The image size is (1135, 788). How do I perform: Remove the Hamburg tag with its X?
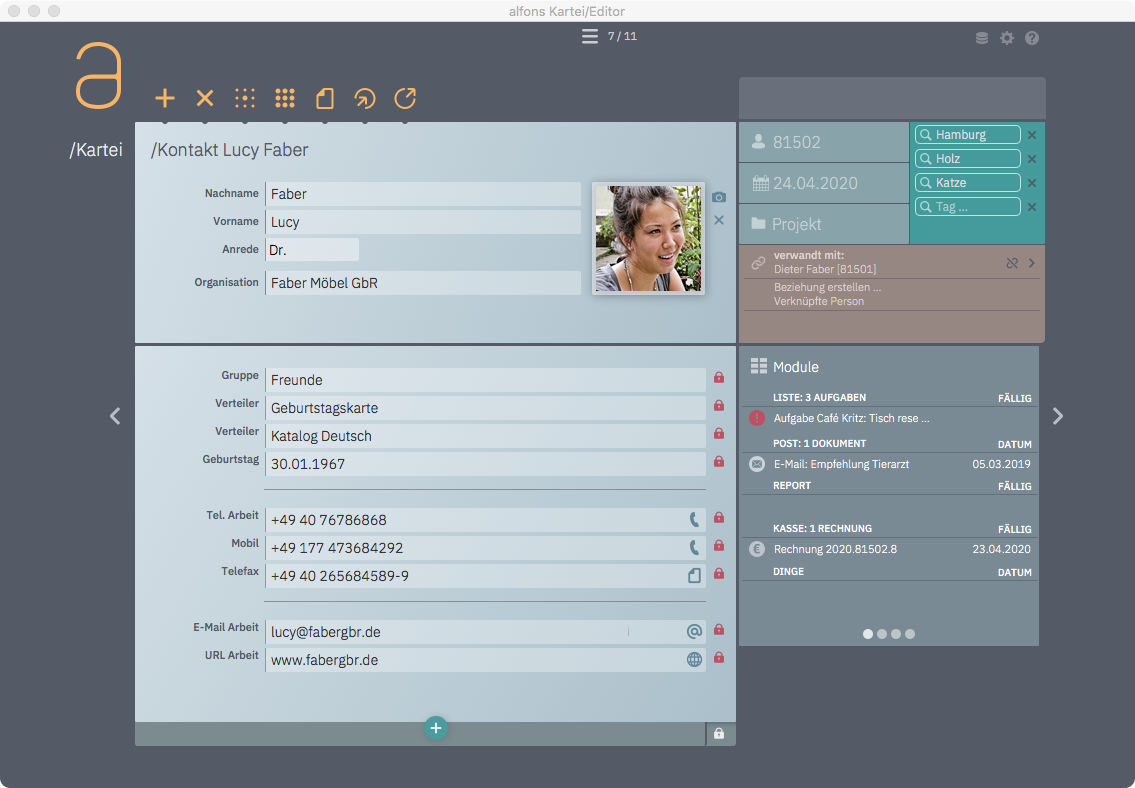point(1032,135)
